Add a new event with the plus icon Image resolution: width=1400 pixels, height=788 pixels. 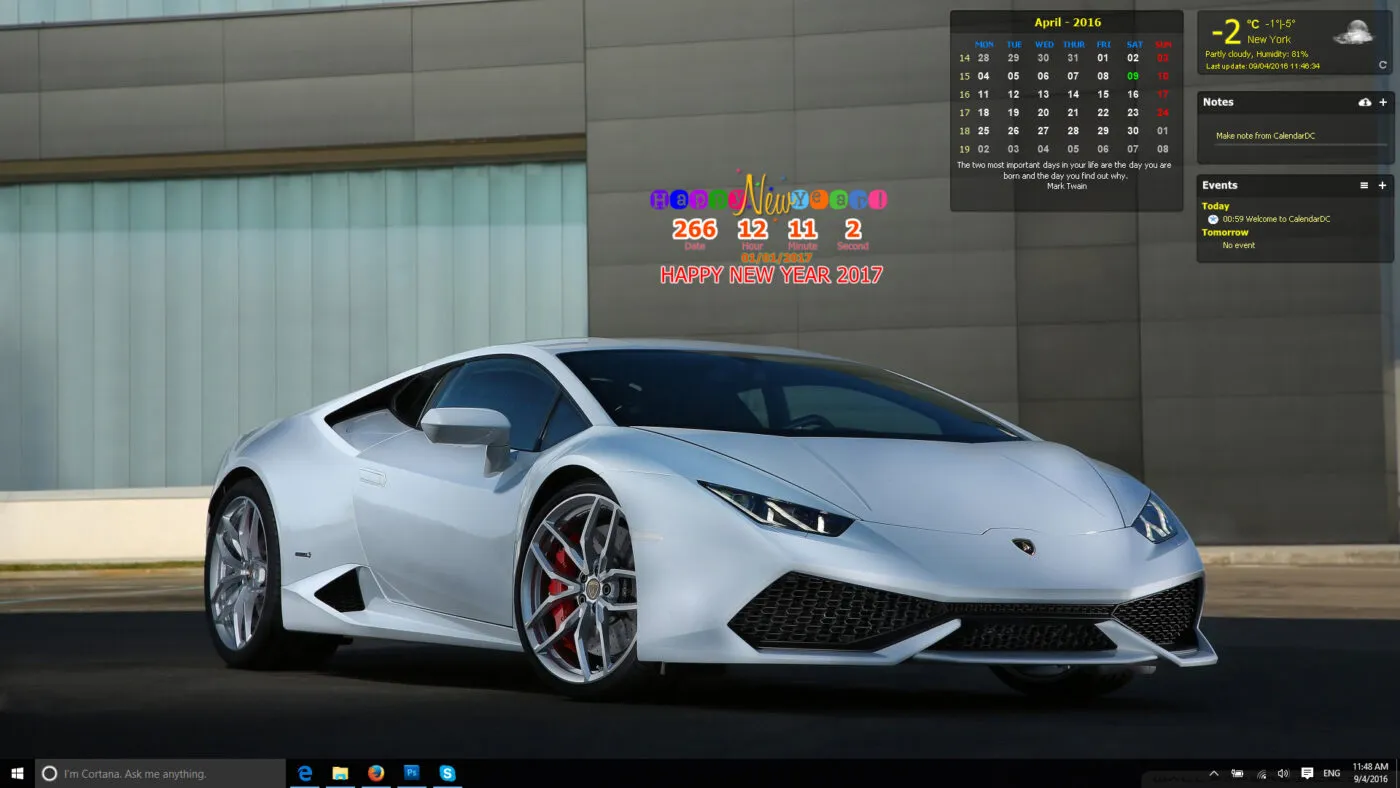click(x=1383, y=185)
